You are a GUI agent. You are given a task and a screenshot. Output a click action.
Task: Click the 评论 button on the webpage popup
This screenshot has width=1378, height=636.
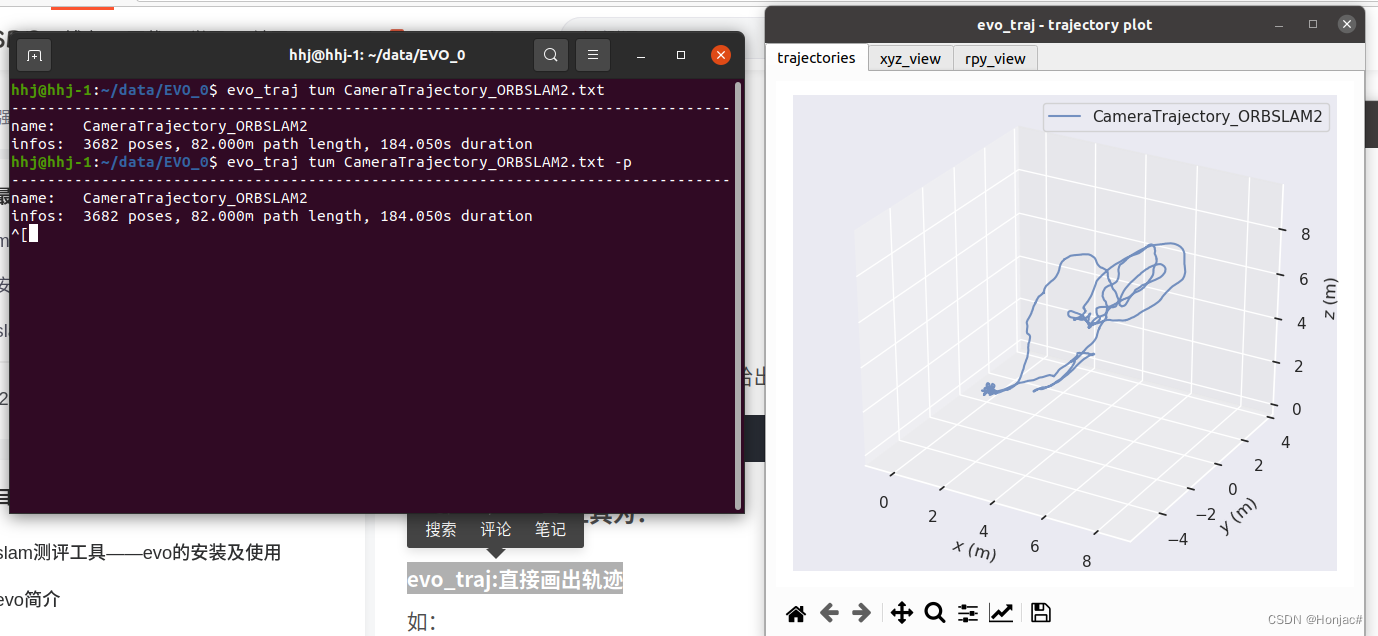click(x=495, y=529)
